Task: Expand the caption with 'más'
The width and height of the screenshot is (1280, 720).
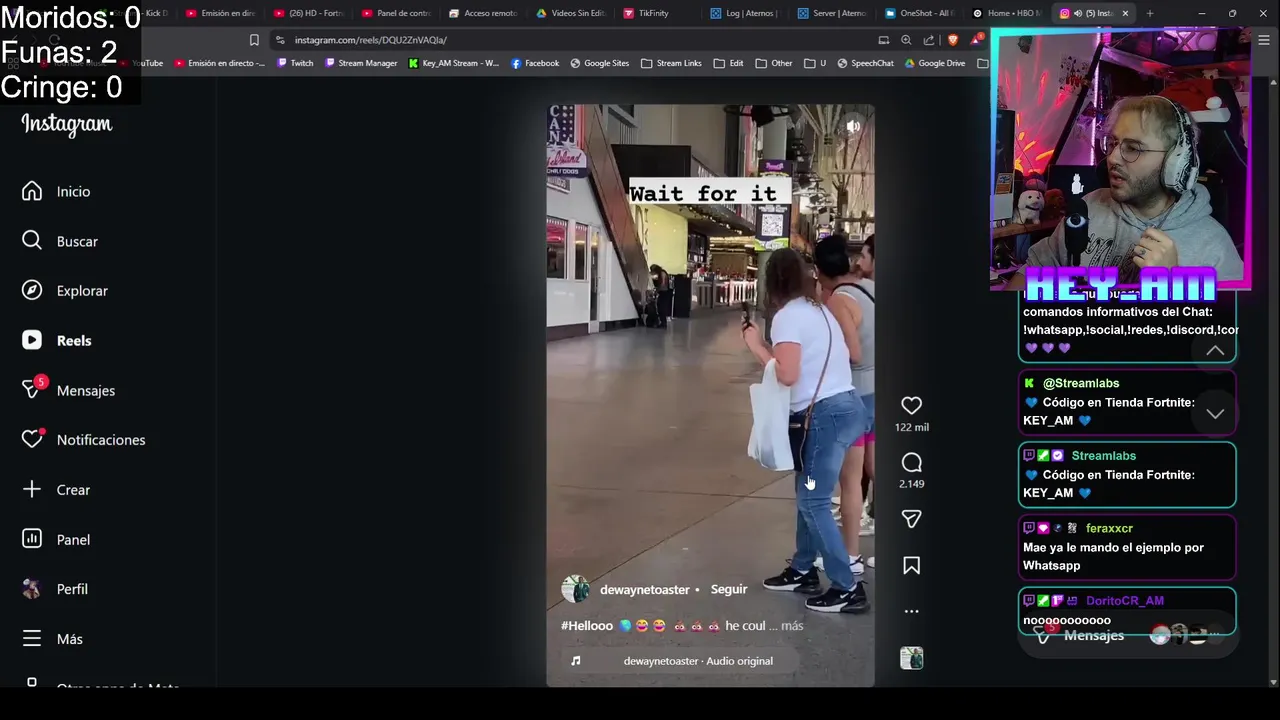Action: (792, 626)
